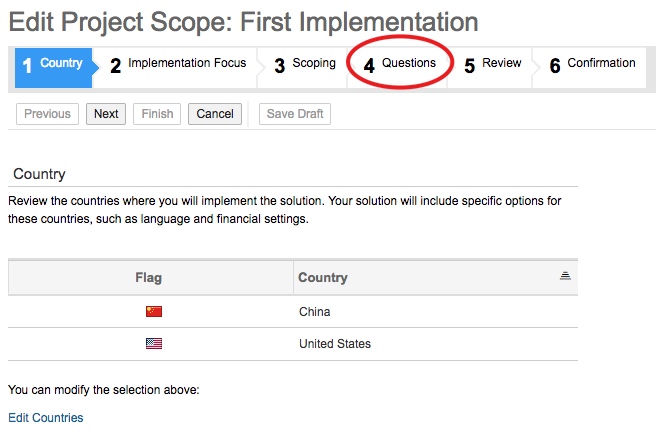
Task: Cancel the project scope edit
Action: (x=215, y=114)
